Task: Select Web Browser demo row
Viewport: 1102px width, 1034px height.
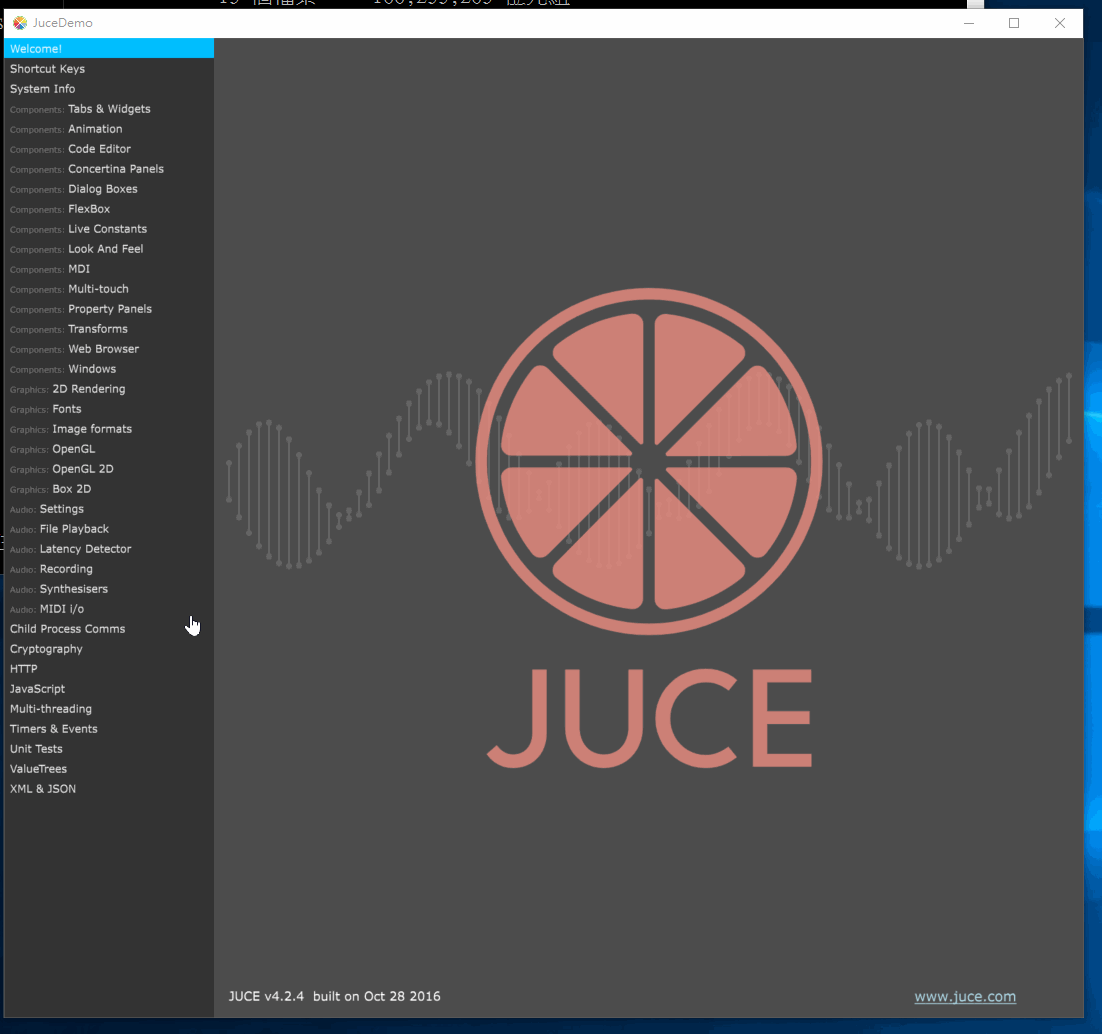Action: pos(109,349)
